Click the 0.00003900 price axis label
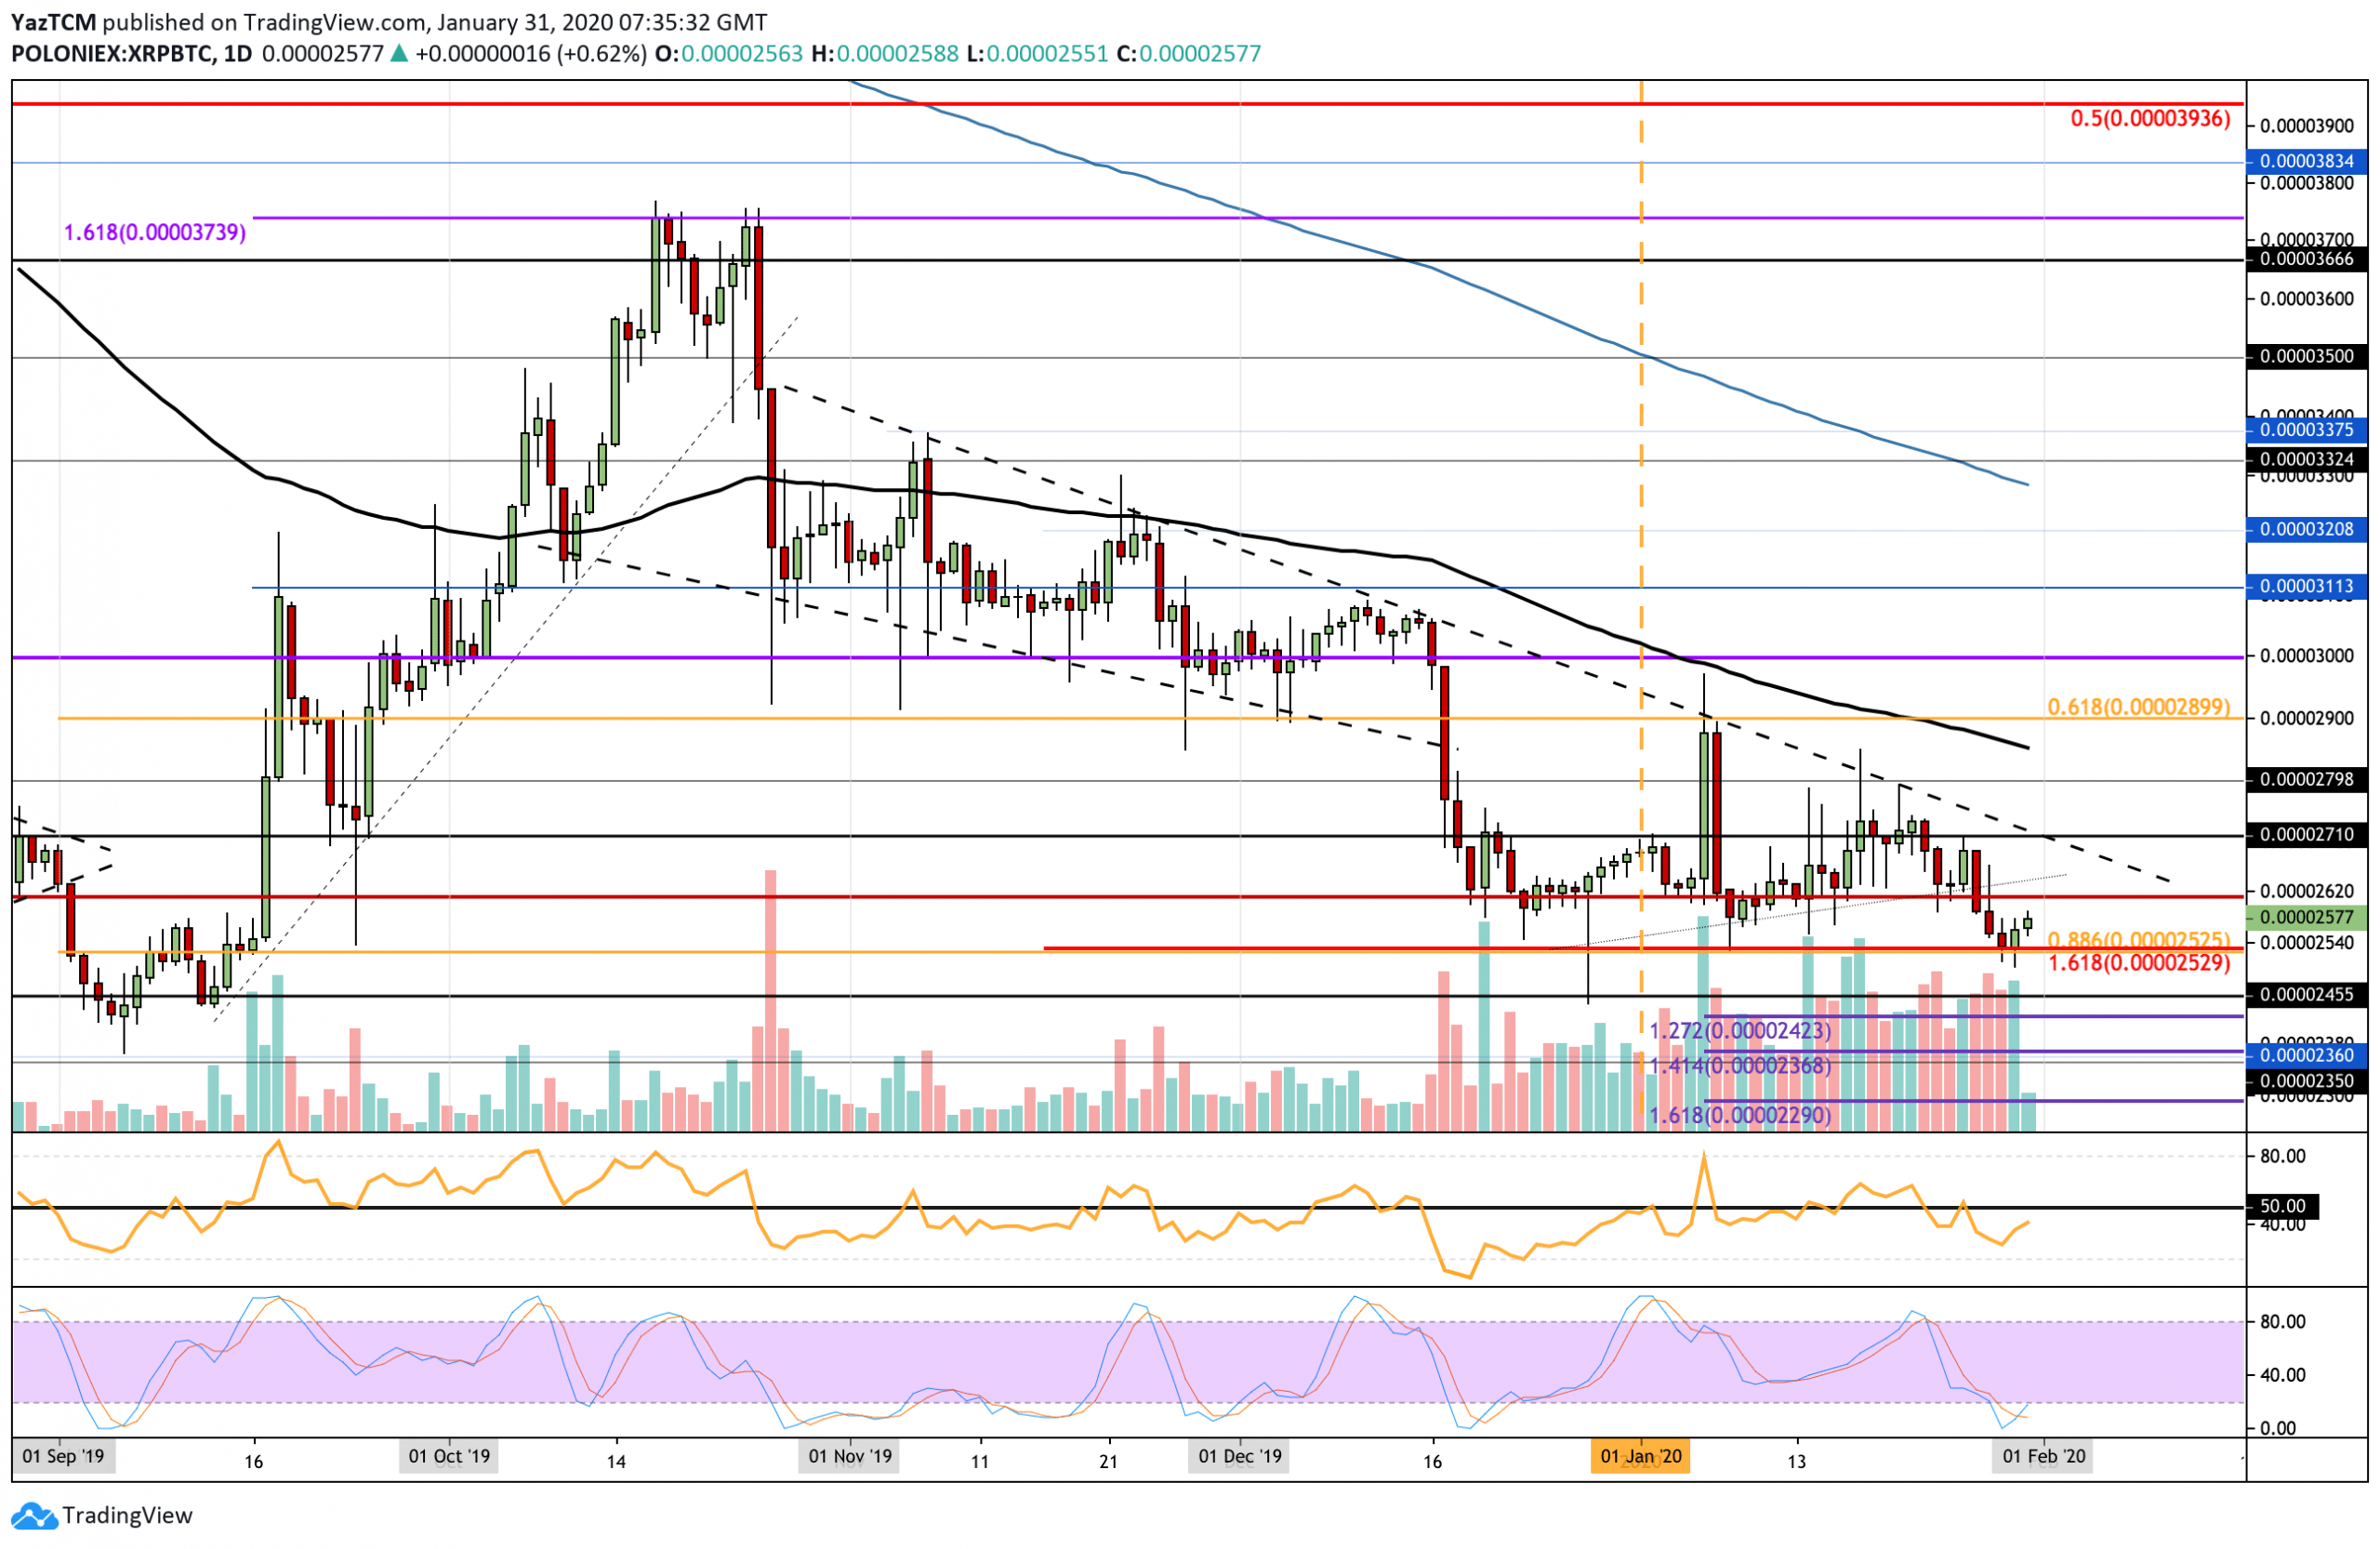The width and height of the screenshot is (2380, 1549). click(x=2307, y=126)
